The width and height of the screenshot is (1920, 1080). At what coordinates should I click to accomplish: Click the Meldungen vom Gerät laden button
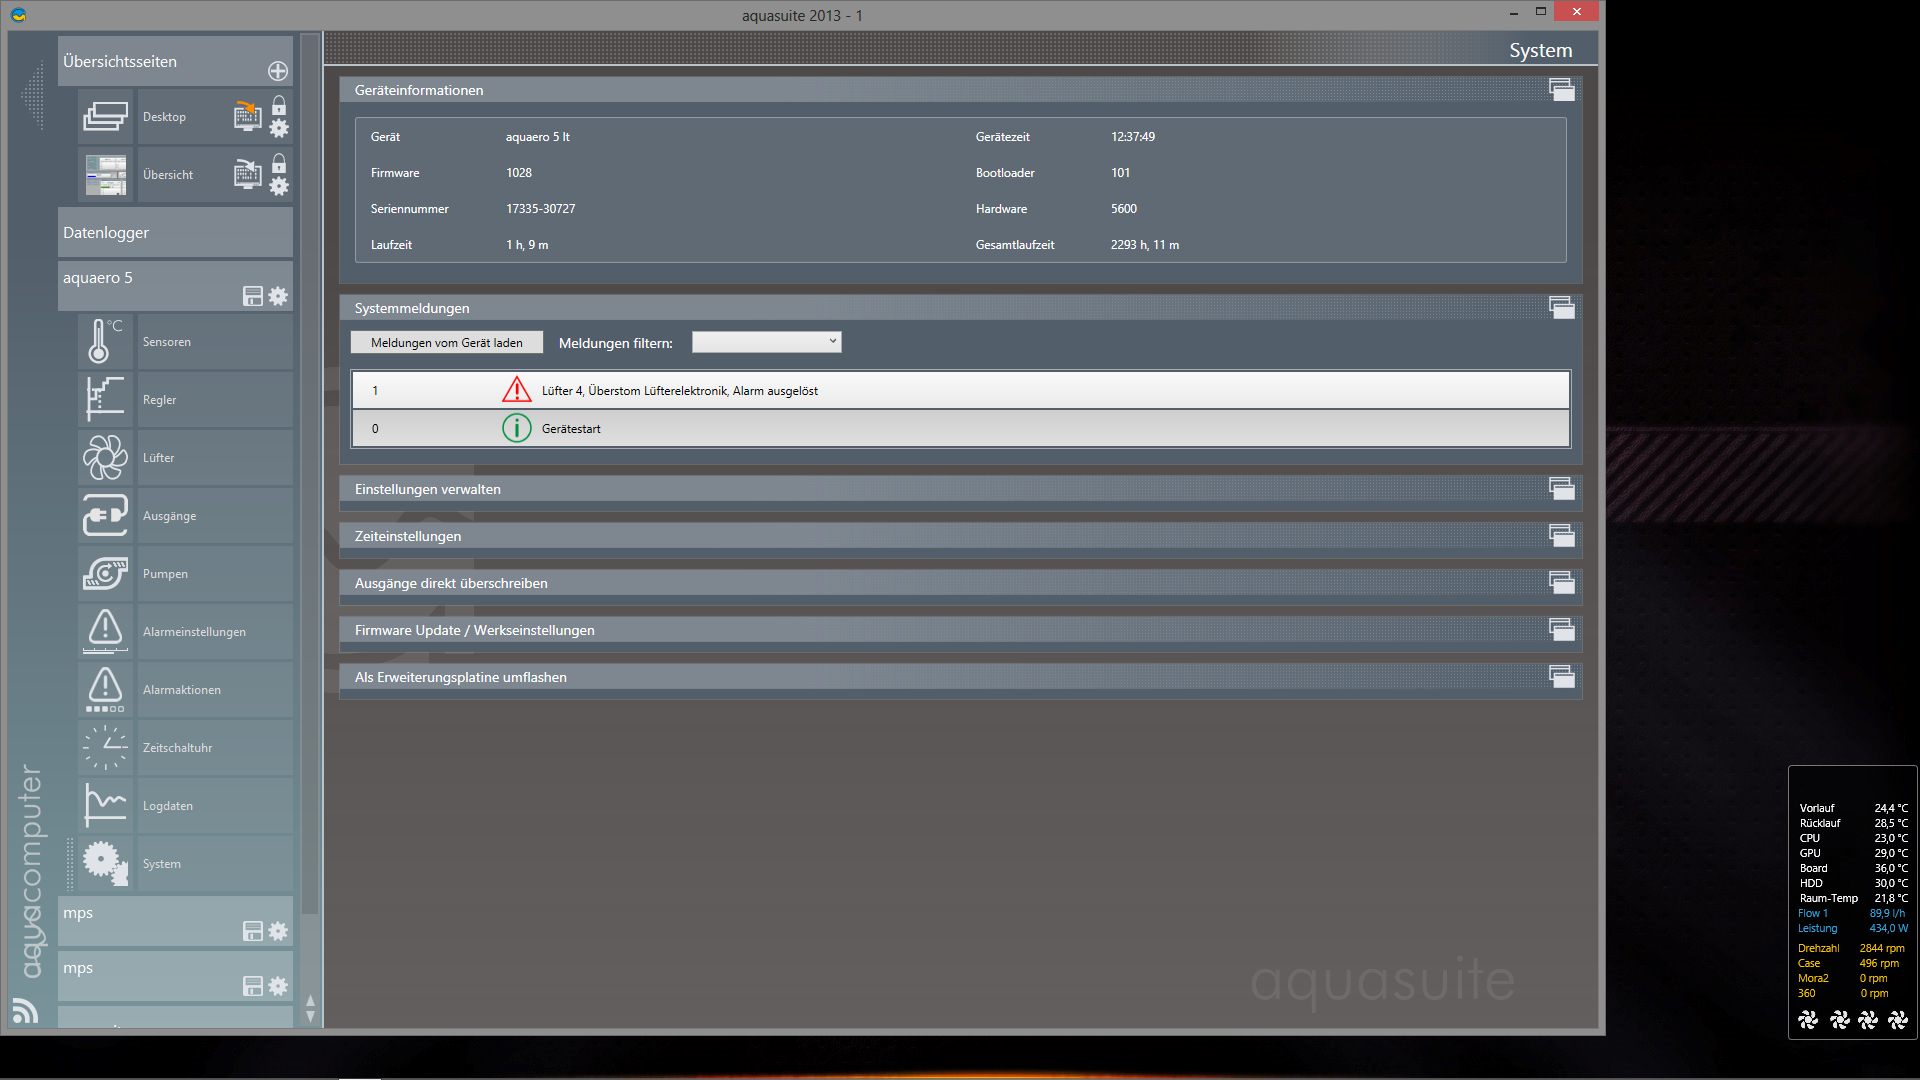pyautogui.click(x=446, y=342)
